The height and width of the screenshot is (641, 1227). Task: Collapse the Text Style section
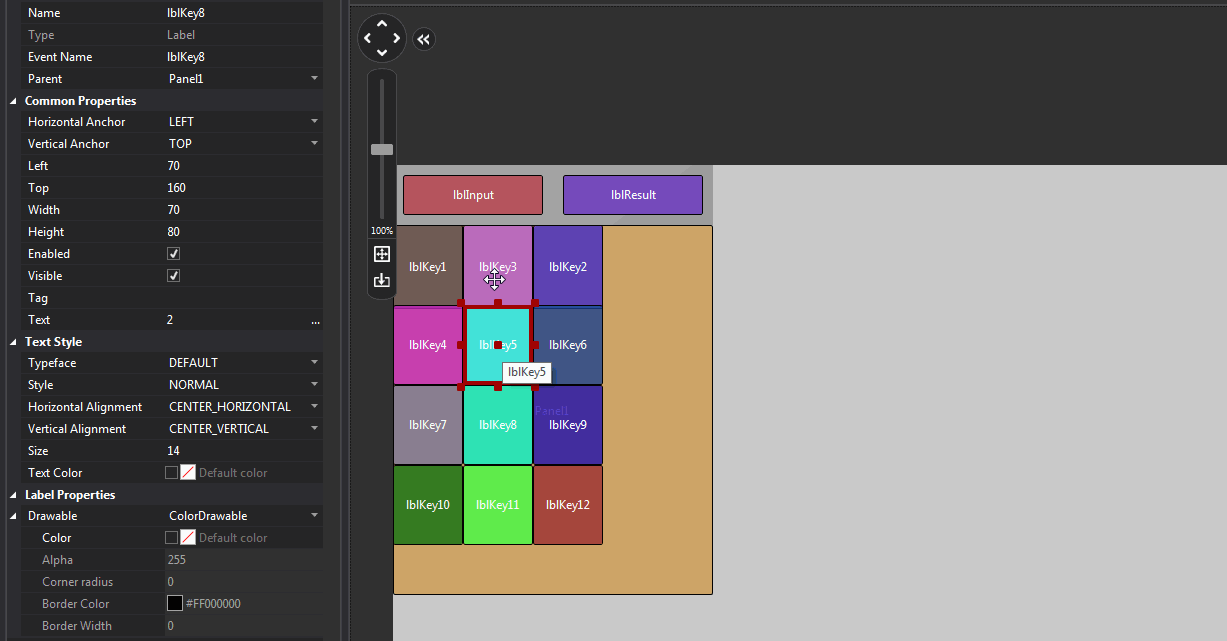coord(13,342)
